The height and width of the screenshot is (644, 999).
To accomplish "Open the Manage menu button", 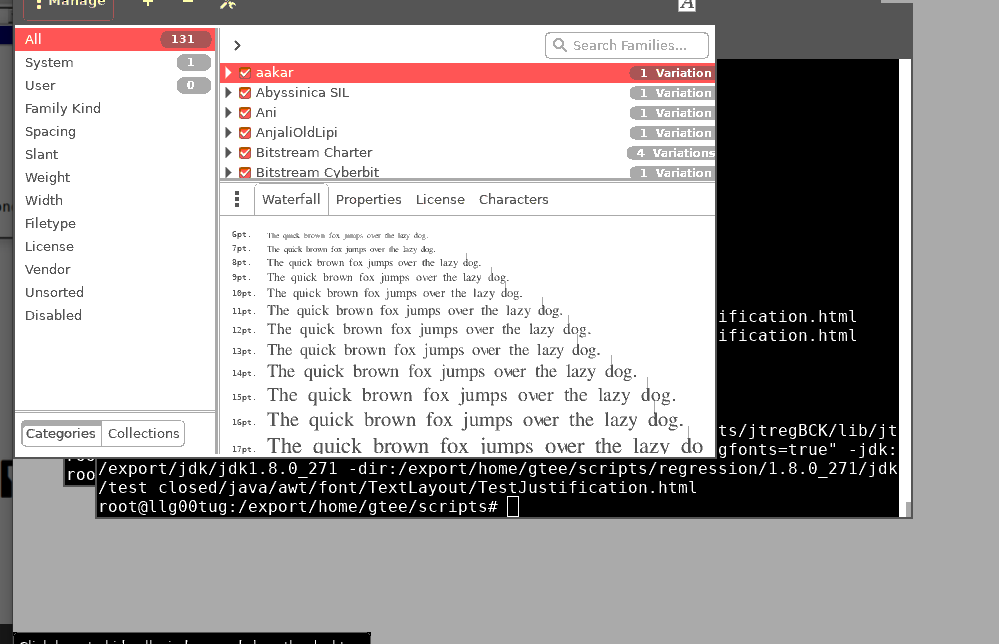I will point(68,4).
